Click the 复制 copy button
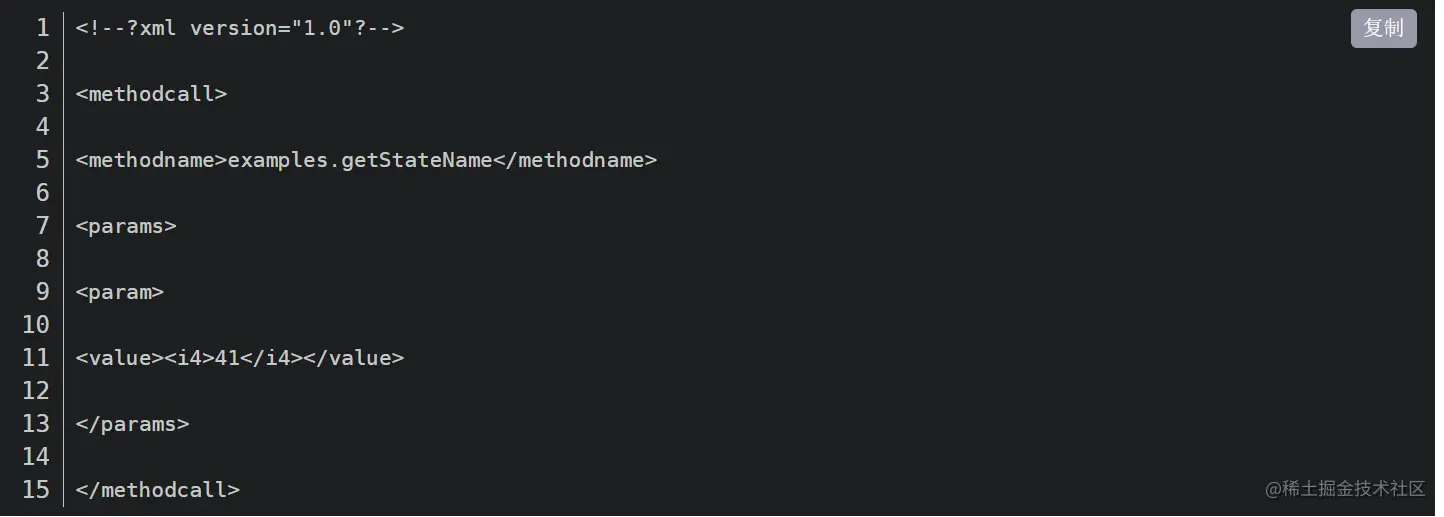The image size is (1444, 517). (x=1383, y=29)
